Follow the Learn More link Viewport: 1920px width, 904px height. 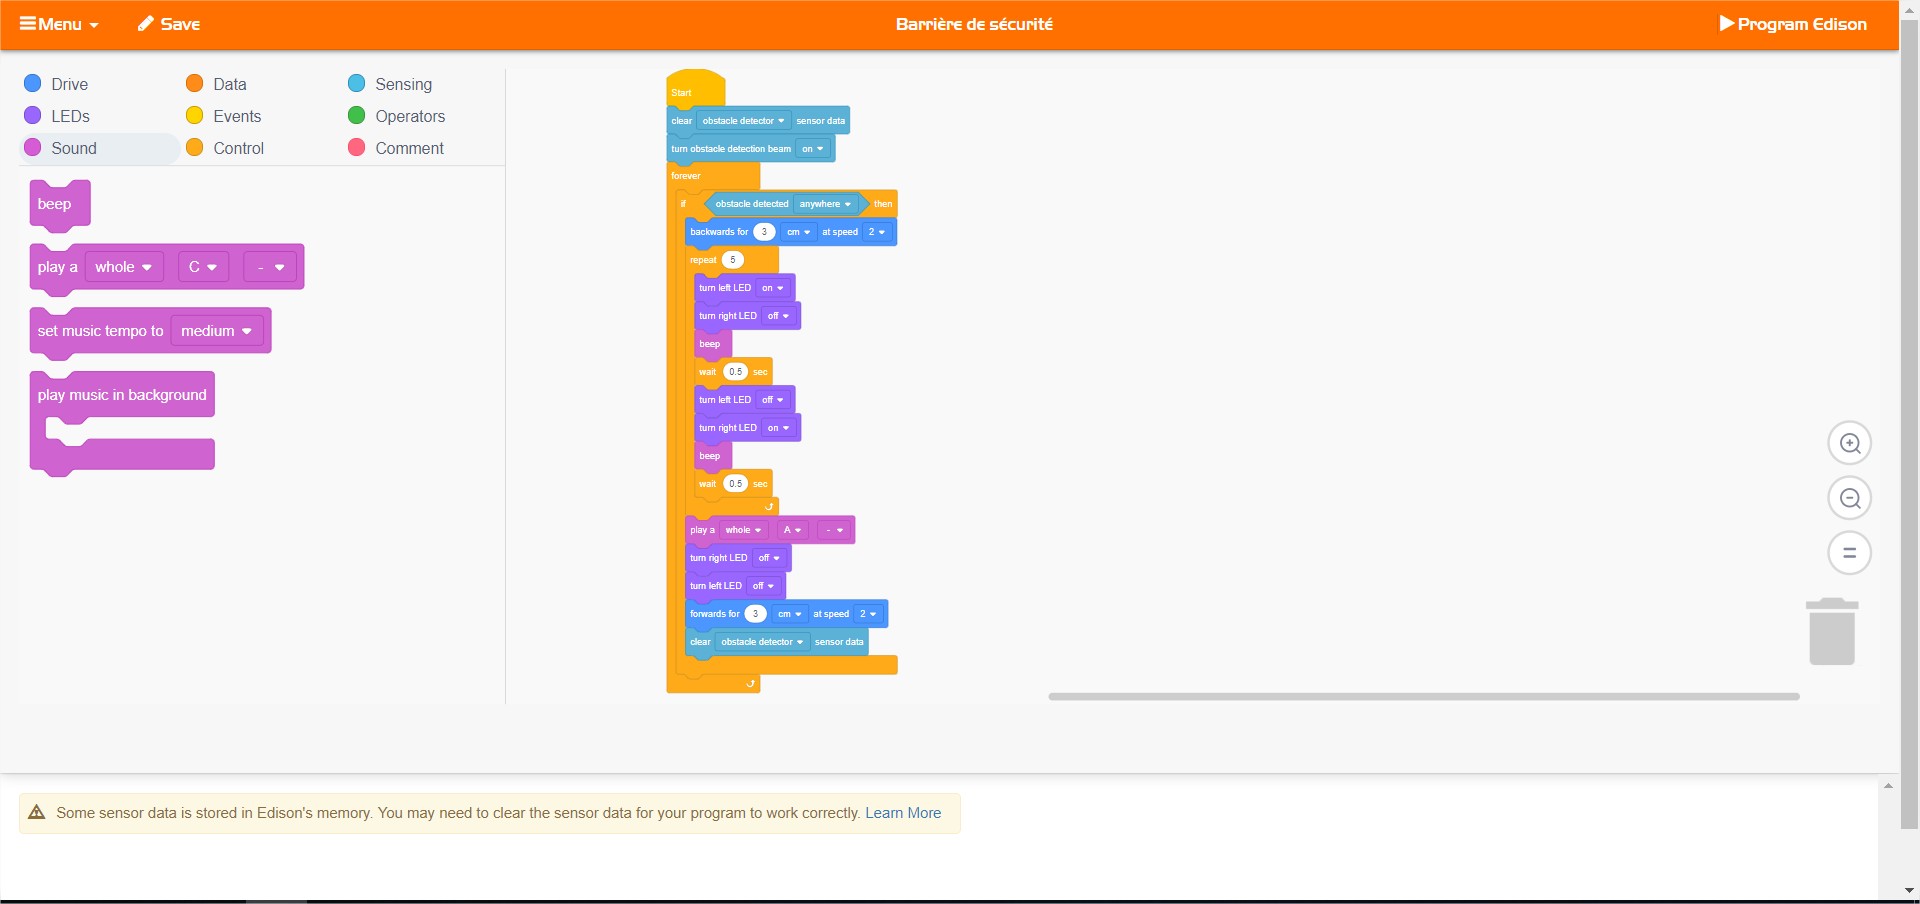902,813
